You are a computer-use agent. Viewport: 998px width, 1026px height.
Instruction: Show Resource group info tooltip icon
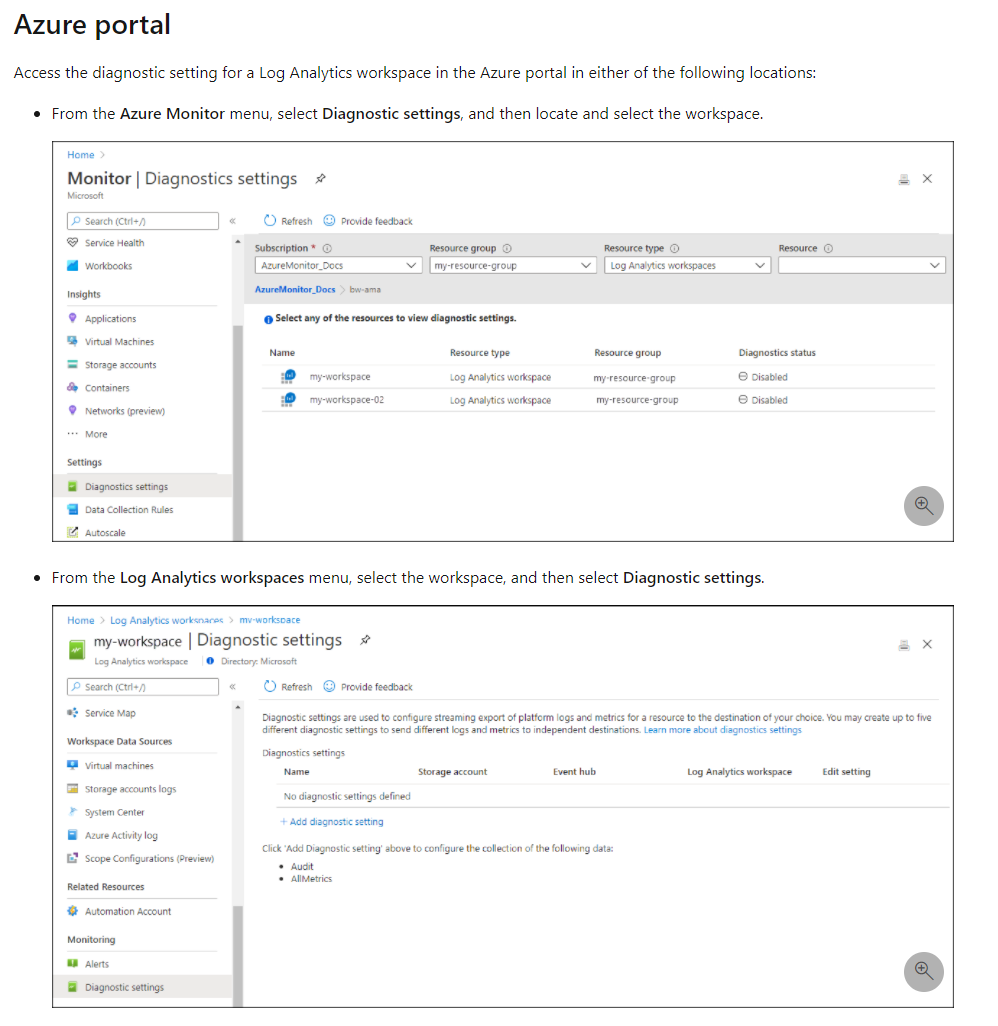pos(507,248)
